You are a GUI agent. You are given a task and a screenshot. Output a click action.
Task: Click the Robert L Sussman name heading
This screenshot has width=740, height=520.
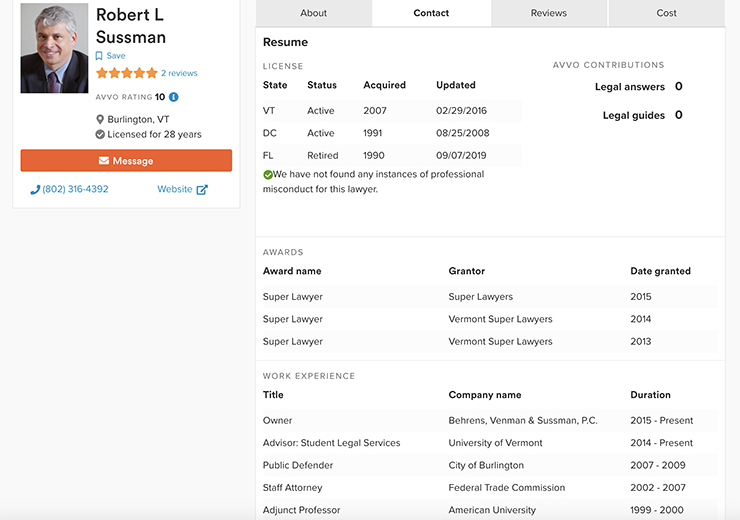click(131, 26)
